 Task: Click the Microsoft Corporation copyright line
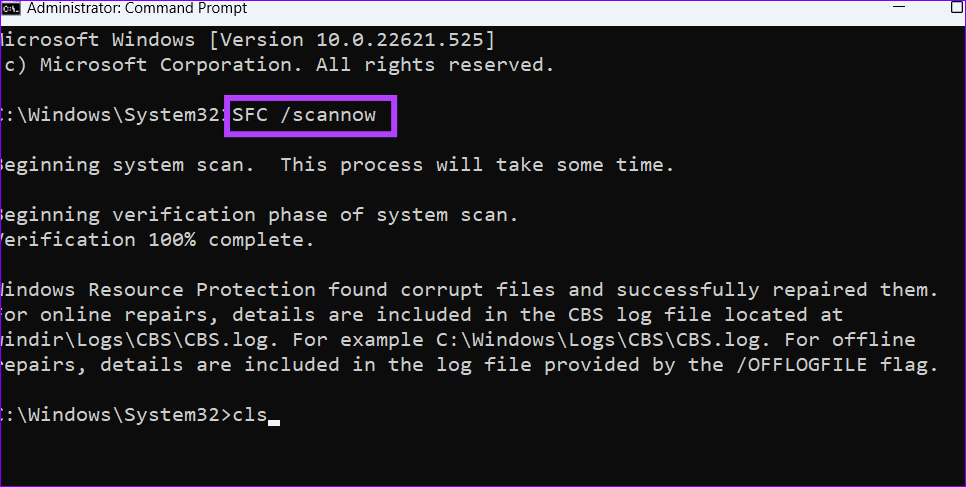click(275, 64)
